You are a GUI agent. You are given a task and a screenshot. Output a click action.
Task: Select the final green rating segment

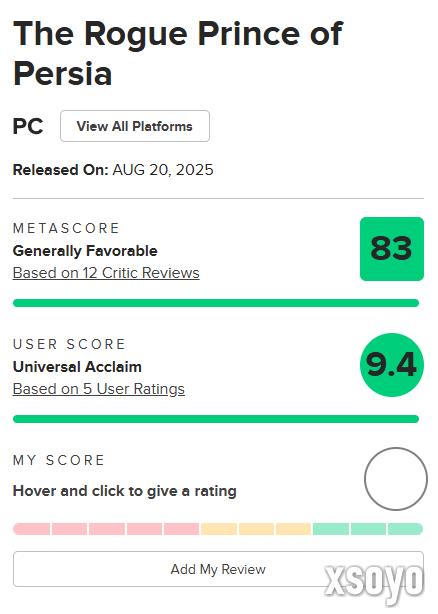pyautogui.click(x=406, y=529)
